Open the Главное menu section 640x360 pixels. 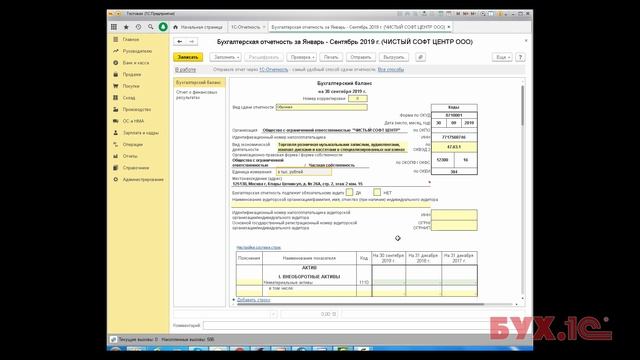coord(131,40)
